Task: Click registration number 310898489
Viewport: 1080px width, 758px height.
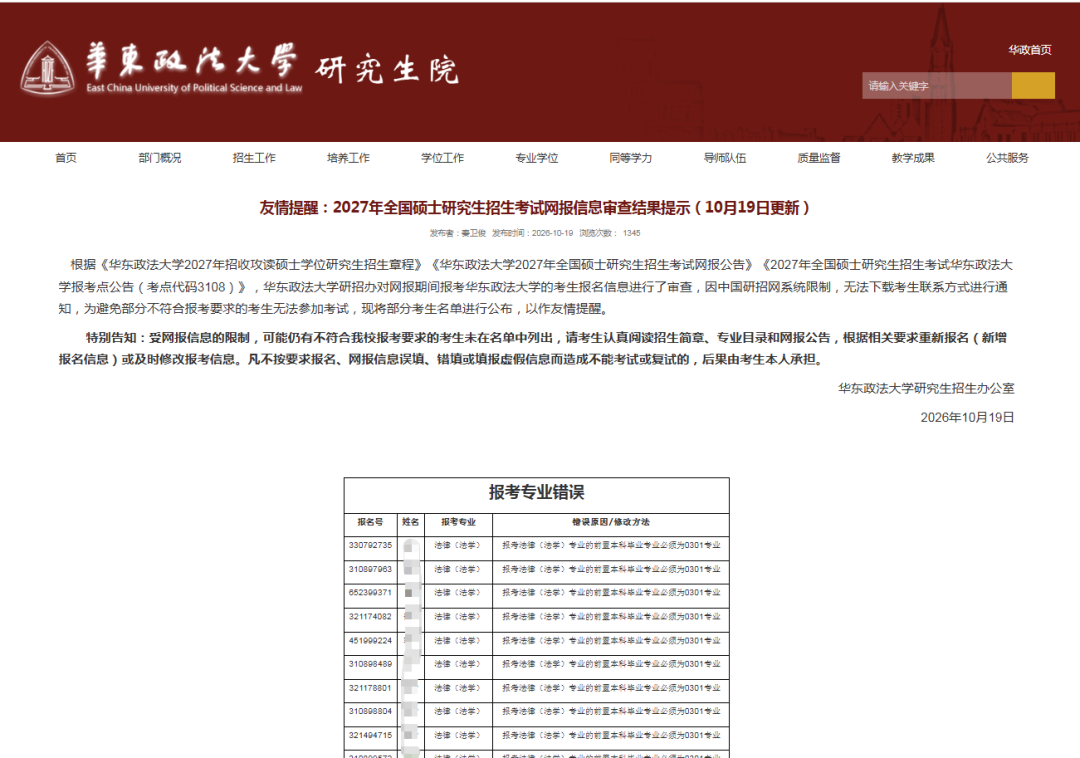Action: 371,664
